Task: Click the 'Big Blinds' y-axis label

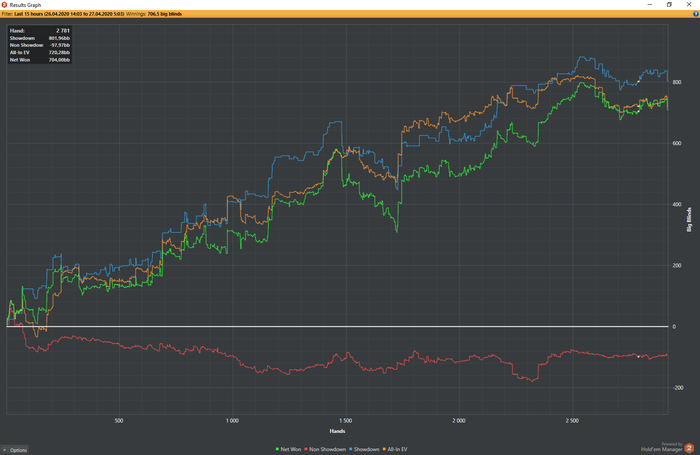Action: tap(689, 219)
